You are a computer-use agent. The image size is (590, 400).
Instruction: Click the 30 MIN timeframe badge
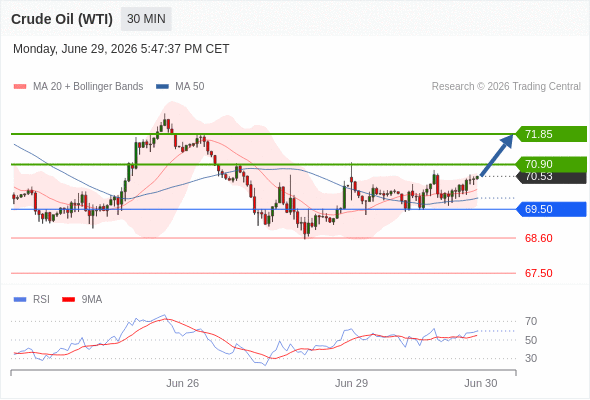click(x=146, y=19)
